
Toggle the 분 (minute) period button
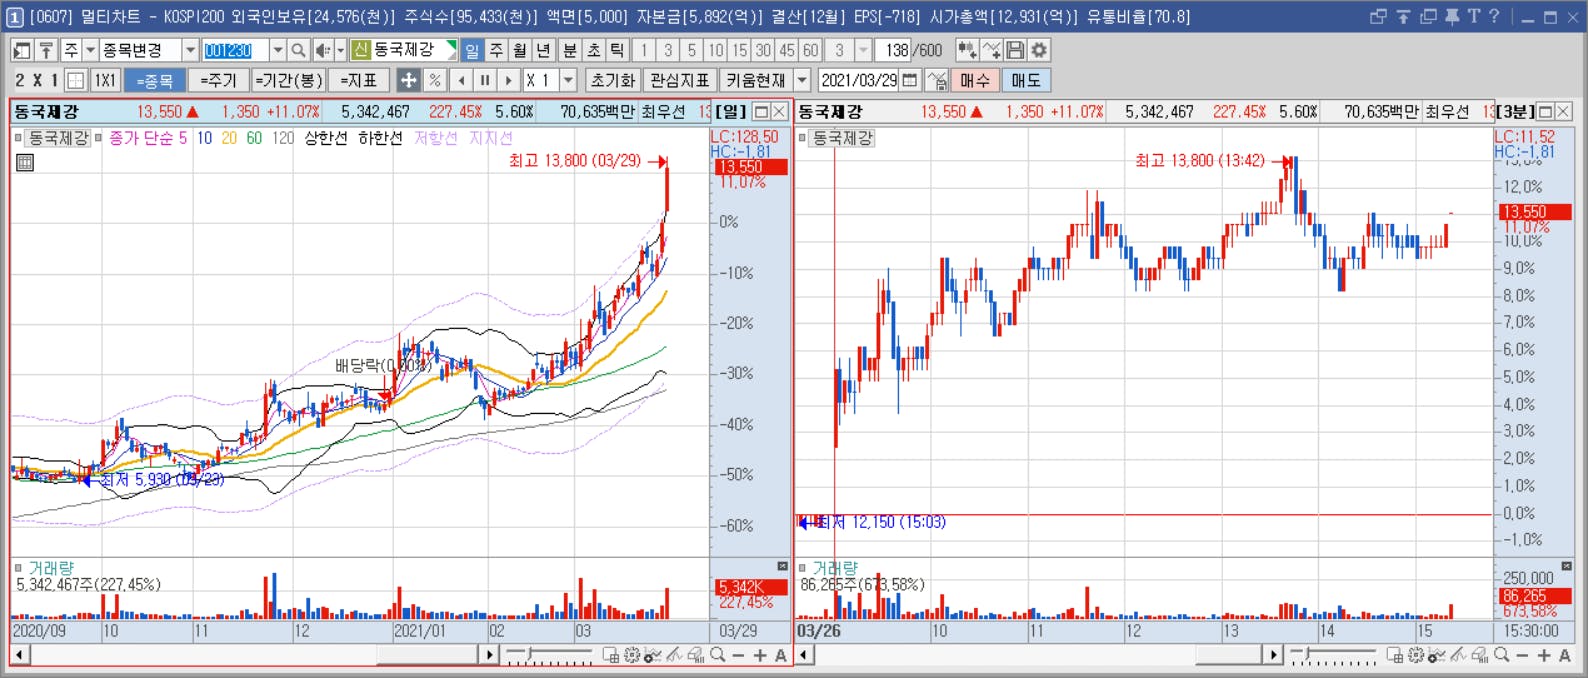click(569, 50)
